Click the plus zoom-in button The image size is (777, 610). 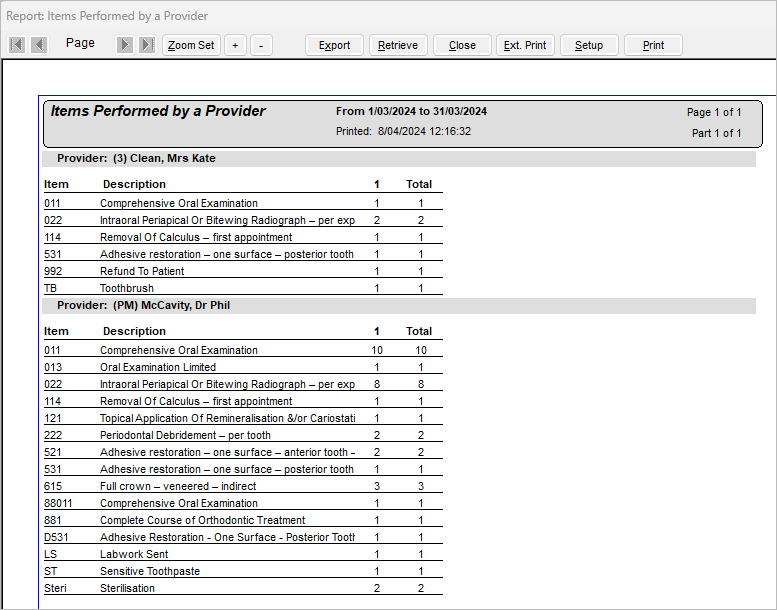(x=235, y=45)
